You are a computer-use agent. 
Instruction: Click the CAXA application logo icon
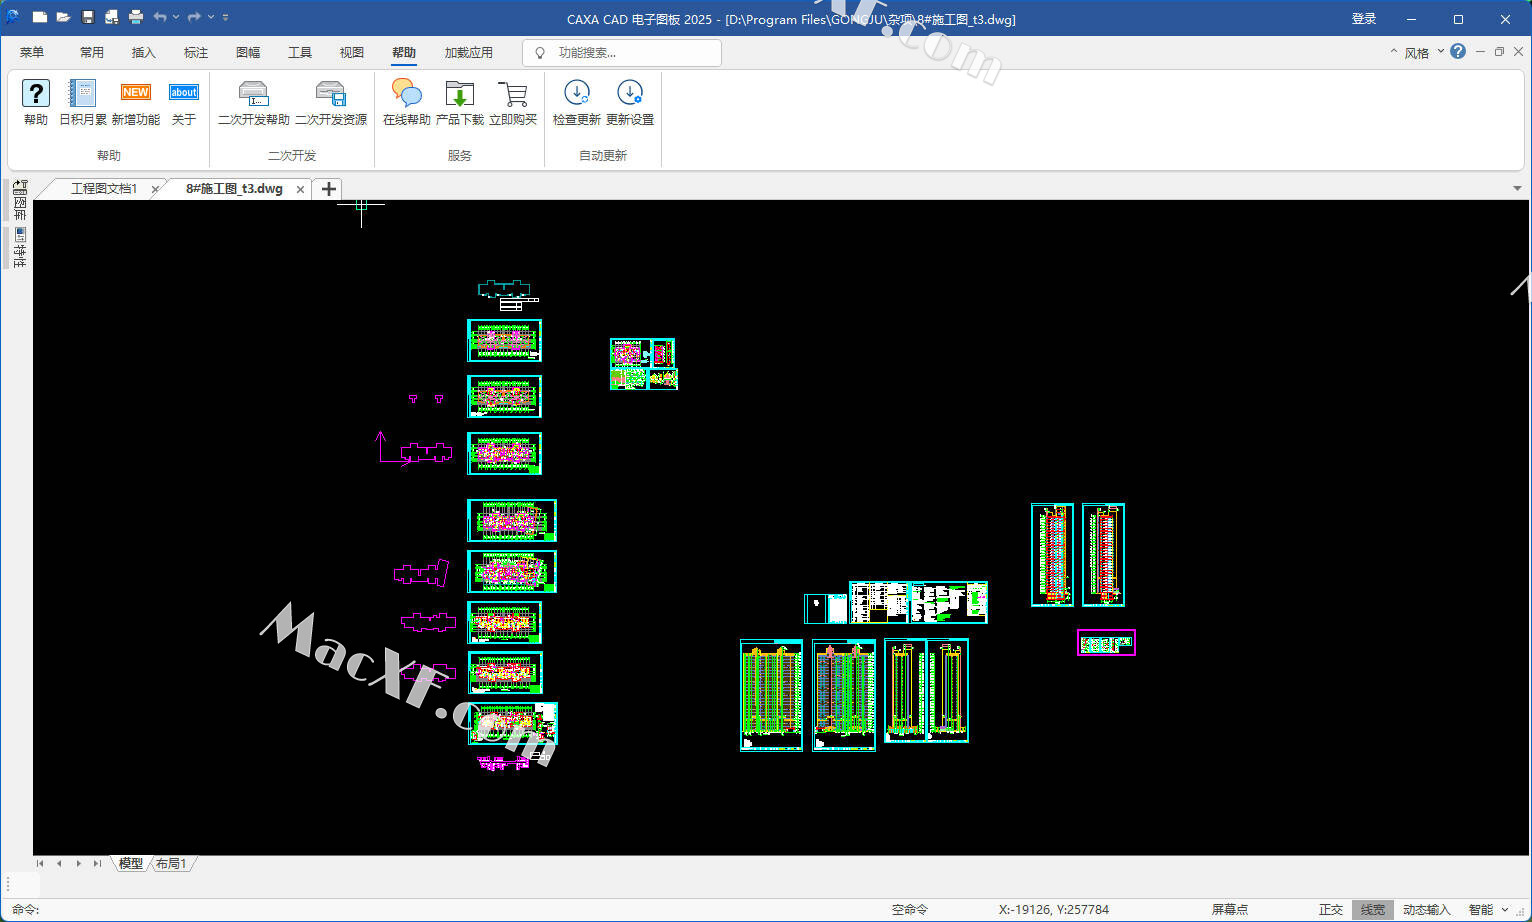click(13, 17)
